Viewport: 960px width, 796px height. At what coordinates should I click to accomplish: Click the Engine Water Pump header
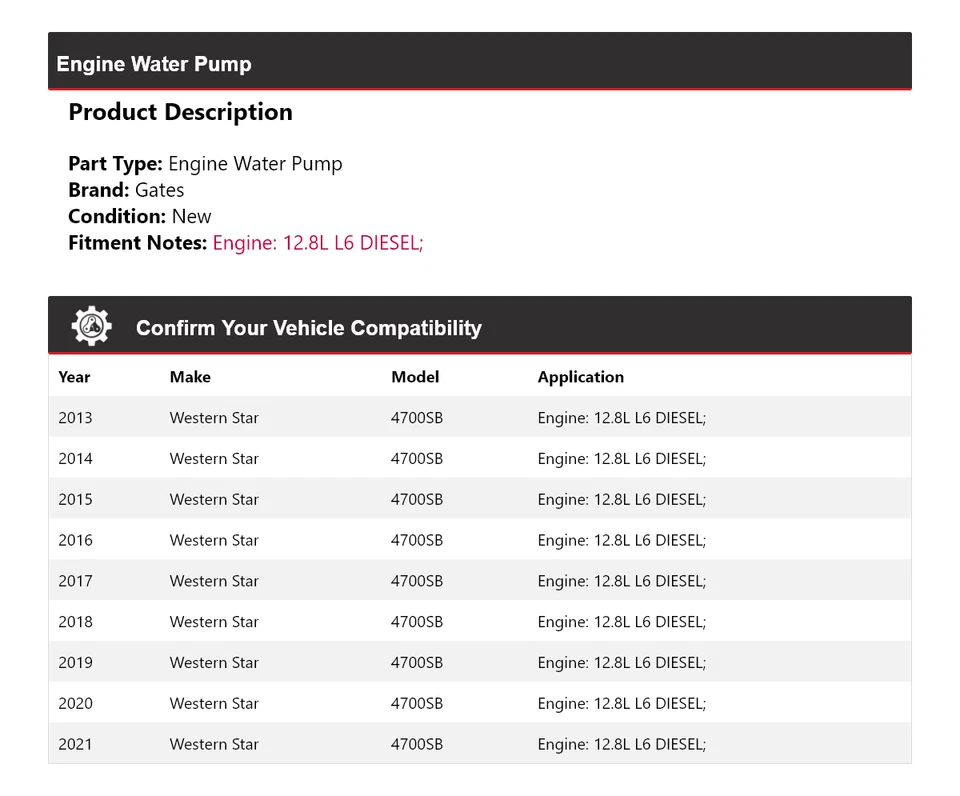154,64
